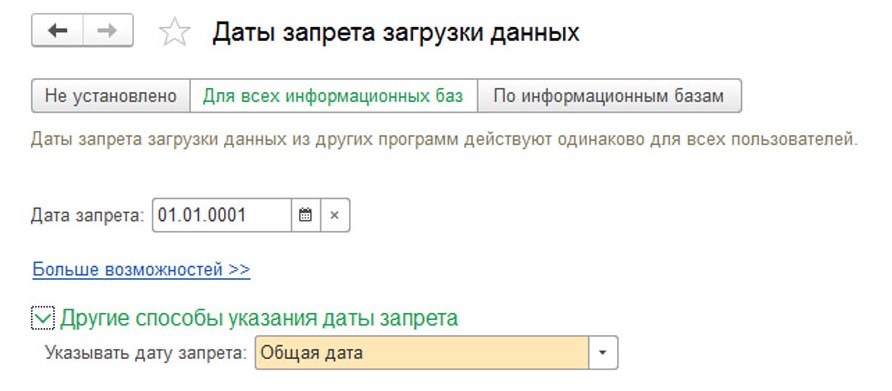Screen dimensions: 892x391
Task: Click the Даты запрета загрузки данных title
Action: (396, 32)
